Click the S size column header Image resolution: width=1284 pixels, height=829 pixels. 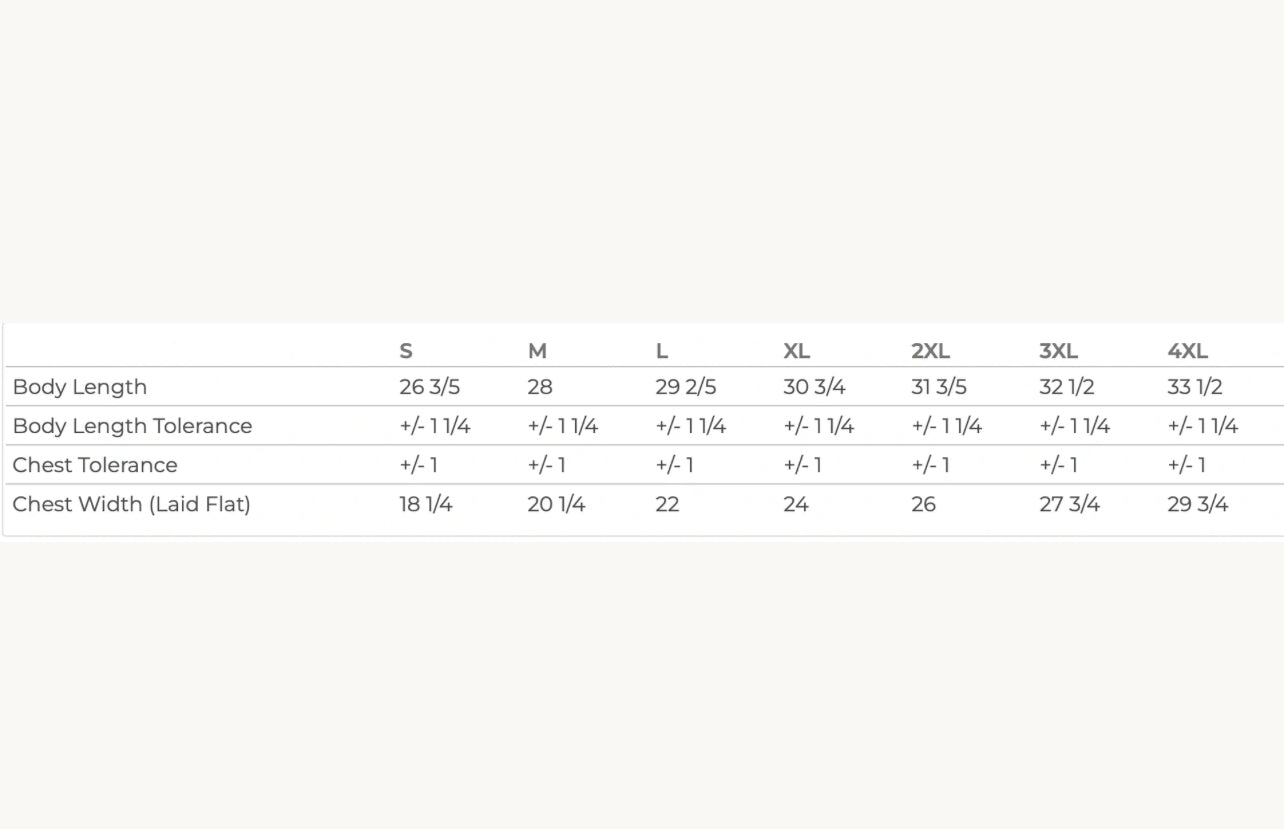coord(406,351)
